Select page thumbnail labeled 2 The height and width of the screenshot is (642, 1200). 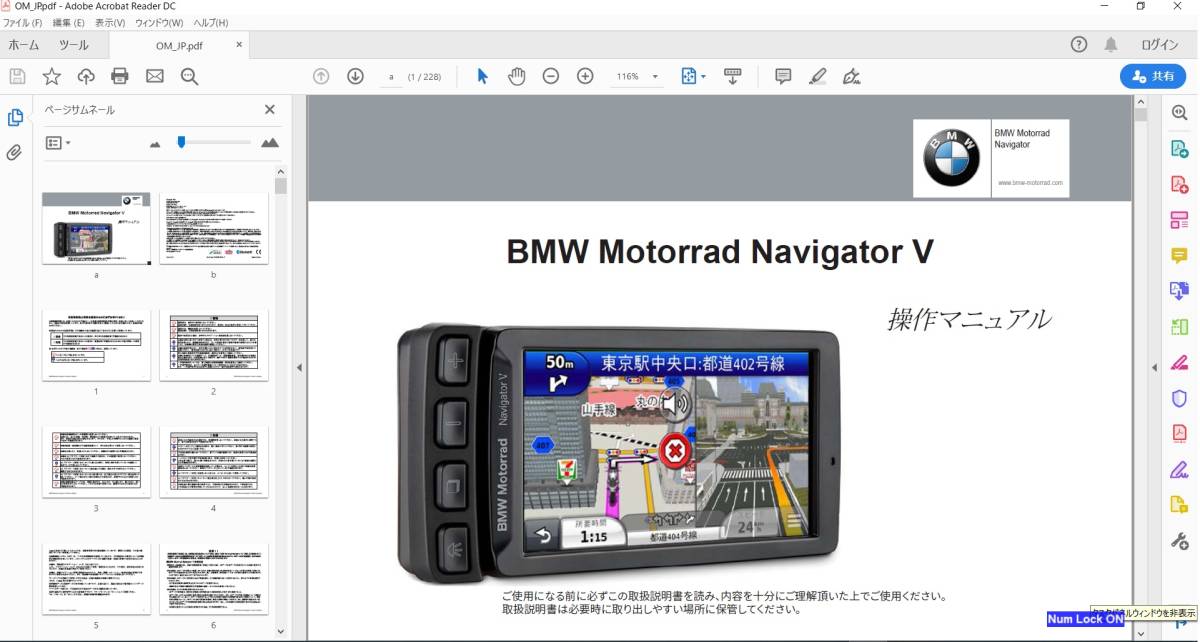[x=213, y=345]
